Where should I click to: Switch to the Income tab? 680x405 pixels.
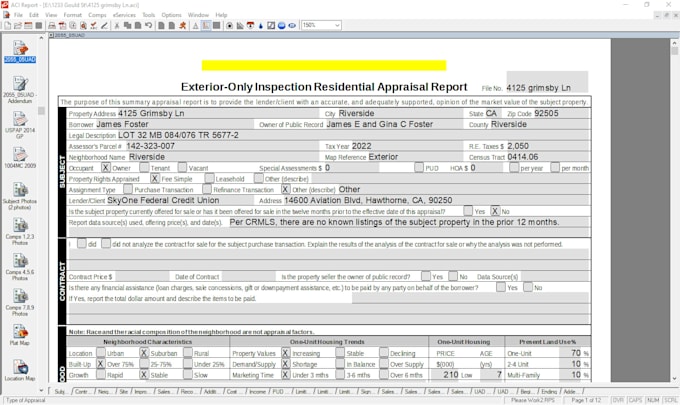pyautogui.click(x=258, y=392)
